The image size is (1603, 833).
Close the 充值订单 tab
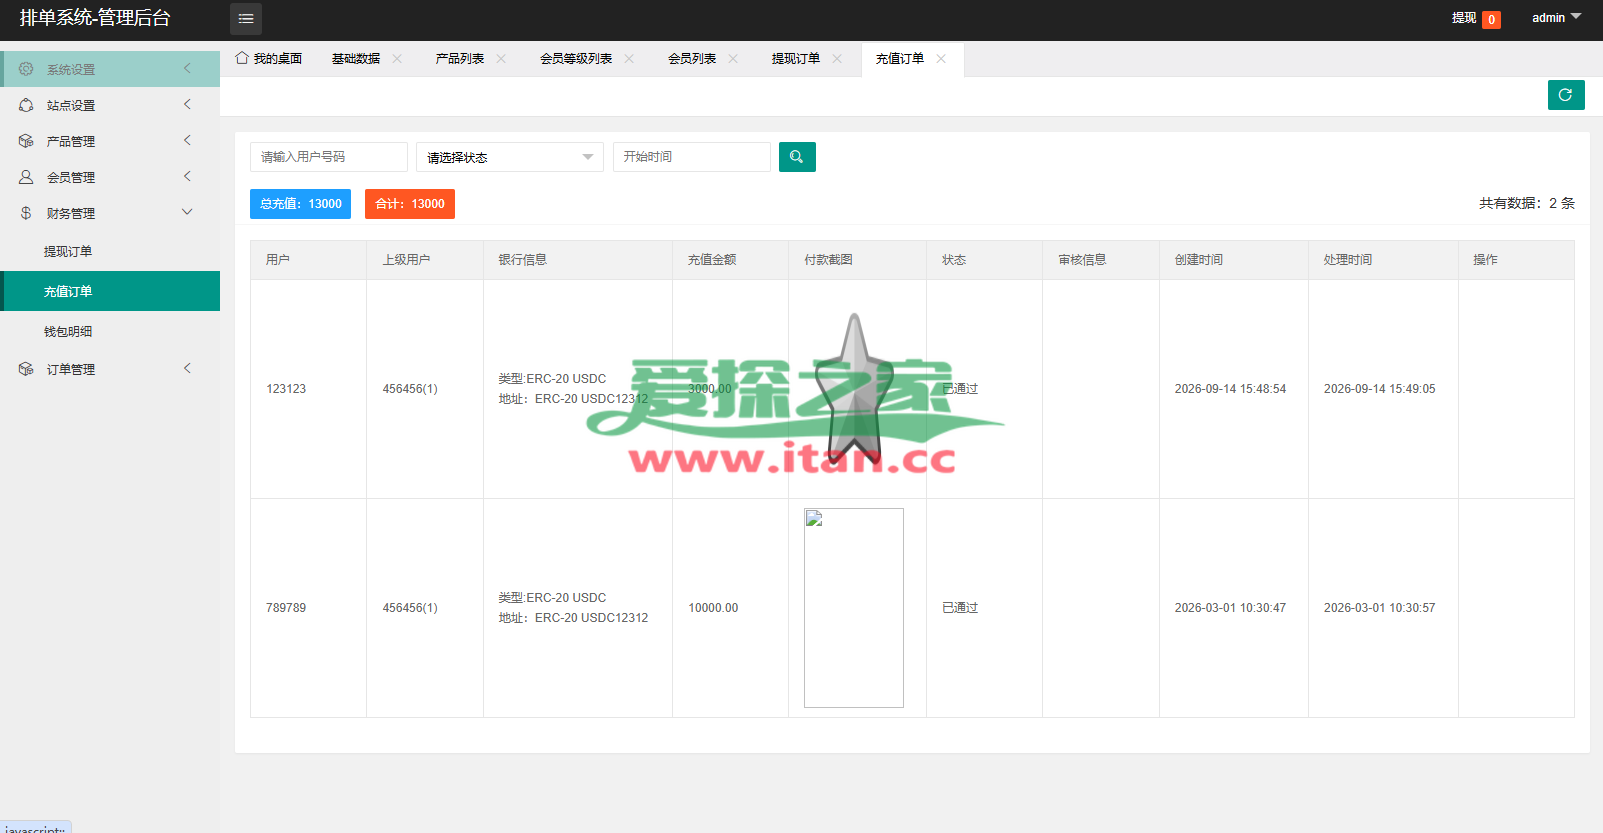941,59
